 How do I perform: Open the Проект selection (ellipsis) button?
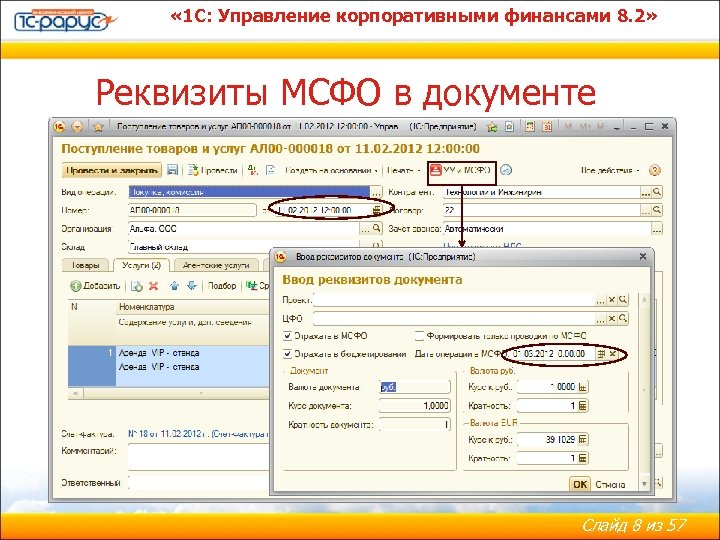coord(601,300)
